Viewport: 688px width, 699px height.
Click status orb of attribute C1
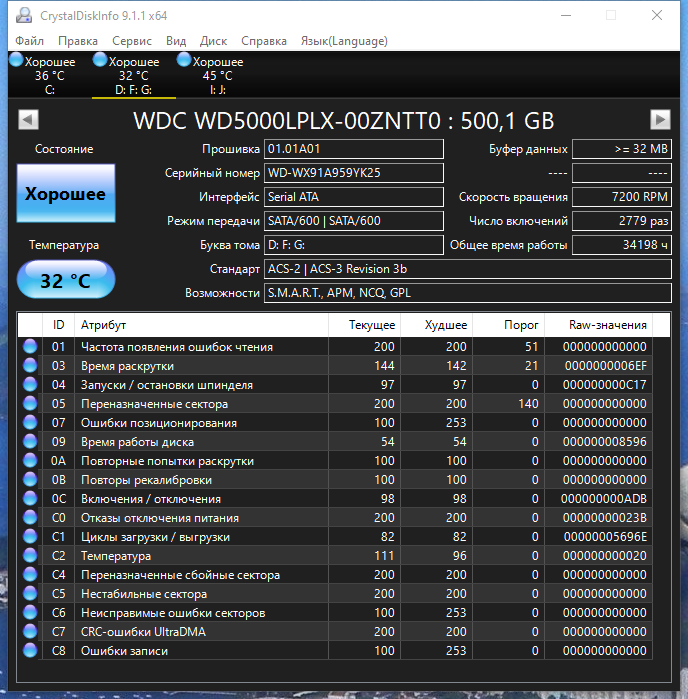pyautogui.click(x=30, y=537)
